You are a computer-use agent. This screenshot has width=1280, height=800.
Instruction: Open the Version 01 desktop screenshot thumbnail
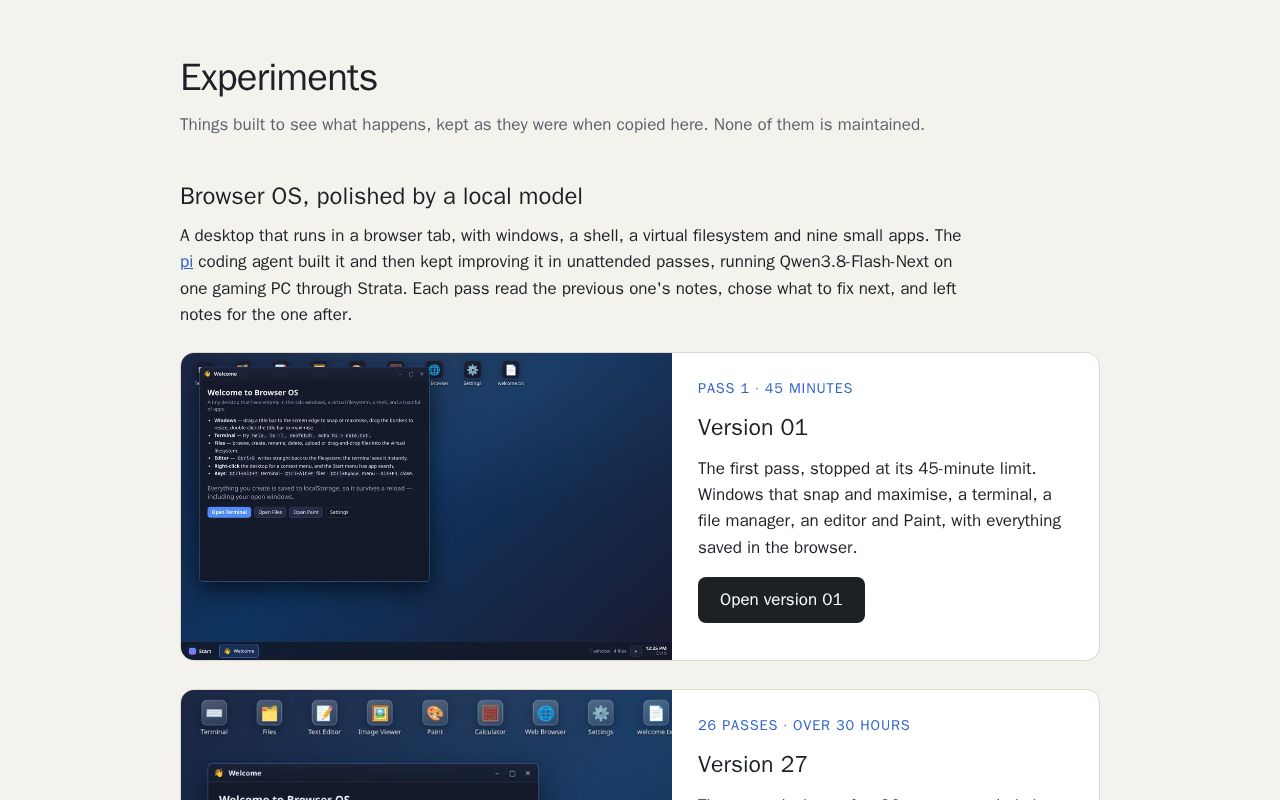pyautogui.click(x=426, y=506)
